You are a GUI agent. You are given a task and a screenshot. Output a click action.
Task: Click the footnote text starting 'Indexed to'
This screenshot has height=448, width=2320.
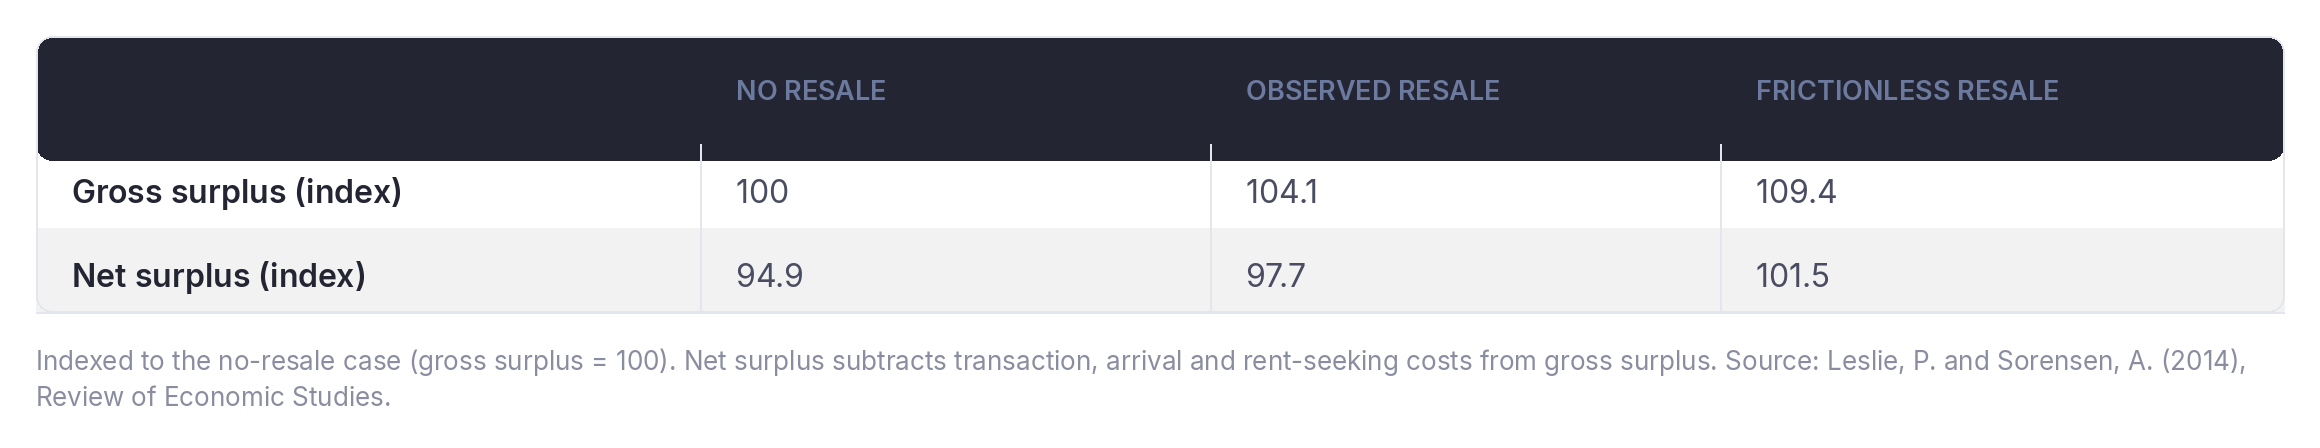tap(1141, 379)
